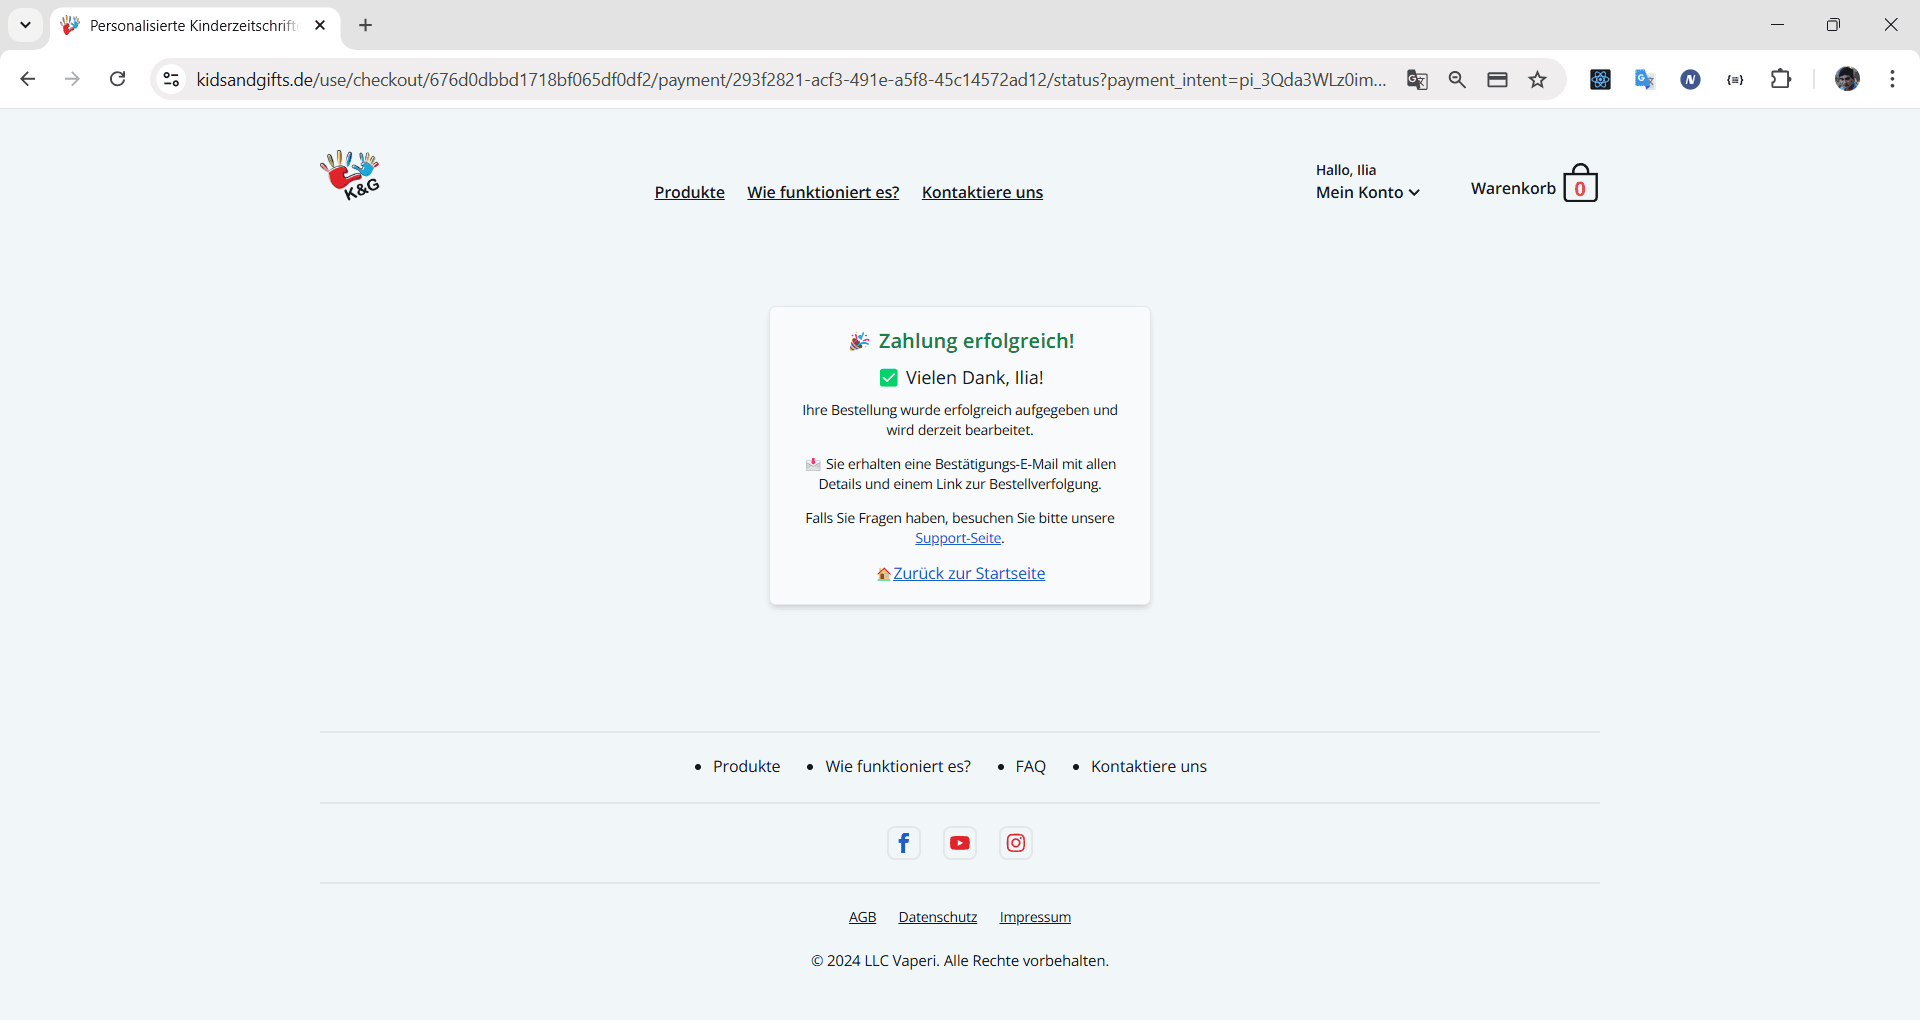The image size is (1920, 1020).
Task: Reload the current page
Action: tap(118, 79)
